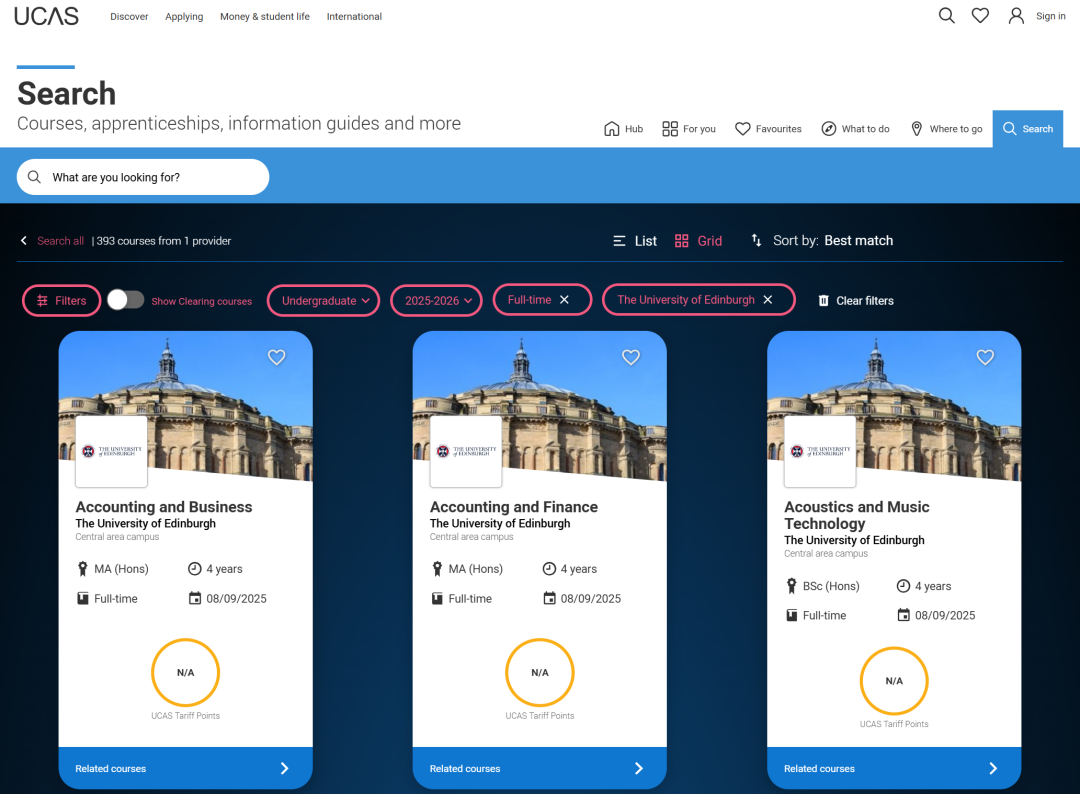1080x794 pixels.
Task: Favourite the Accounting and Business course card
Action: point(276,357)
